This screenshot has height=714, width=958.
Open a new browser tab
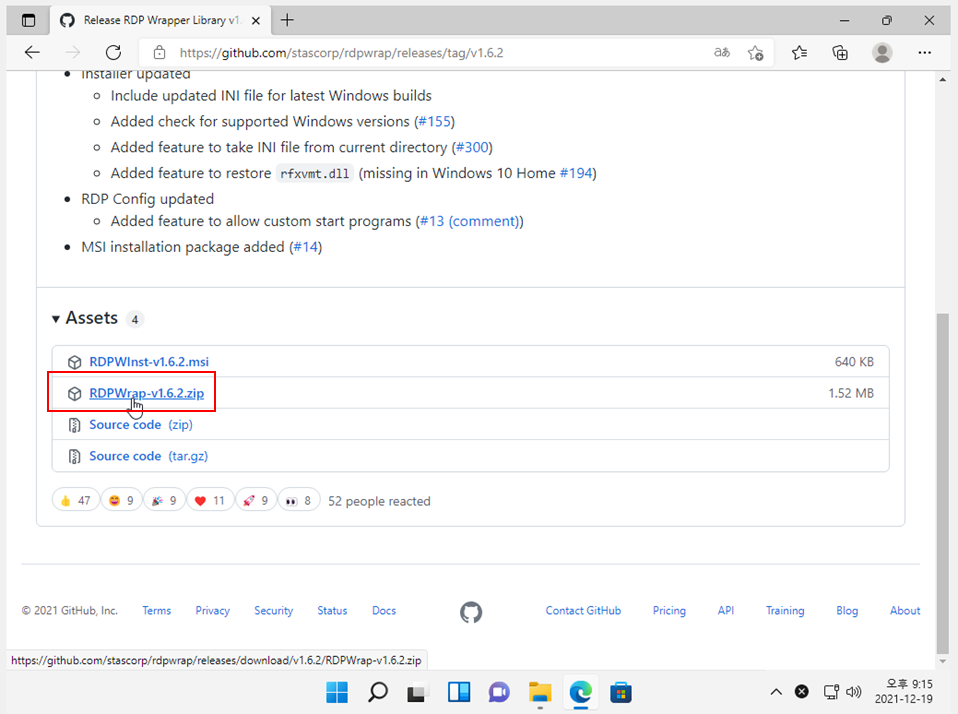coord(287,20)
